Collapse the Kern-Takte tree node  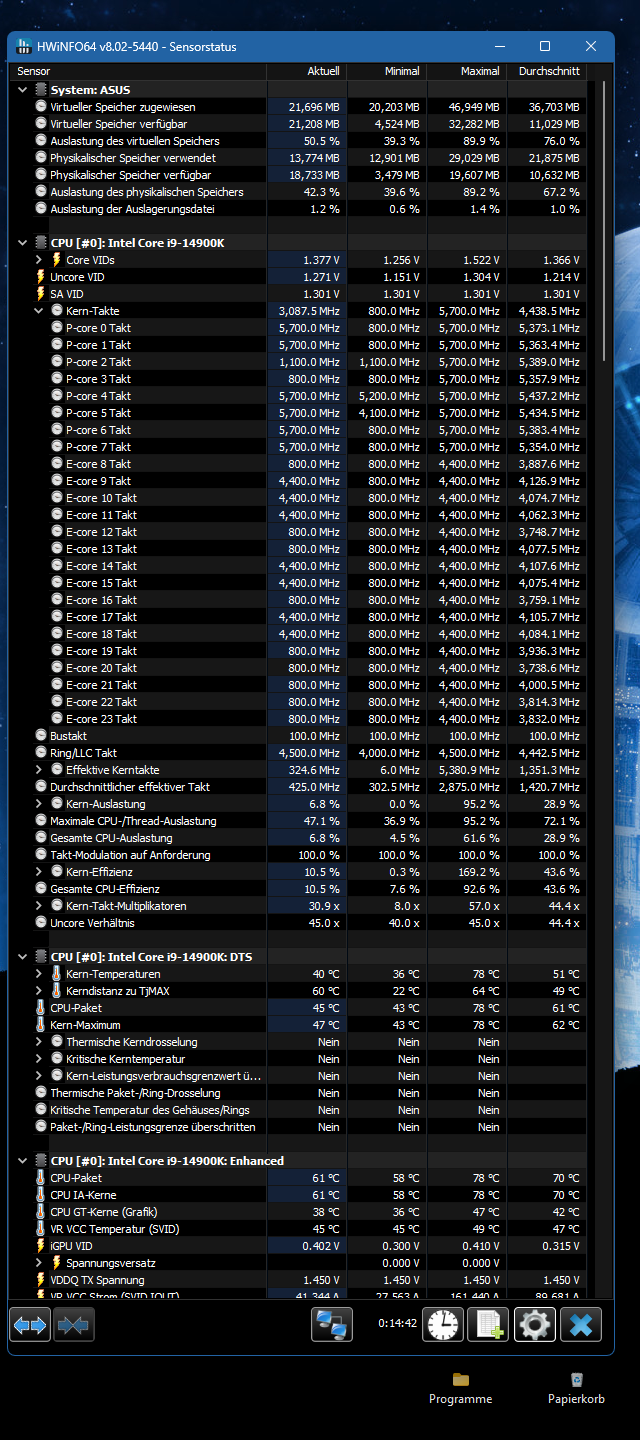pos(39,311)
